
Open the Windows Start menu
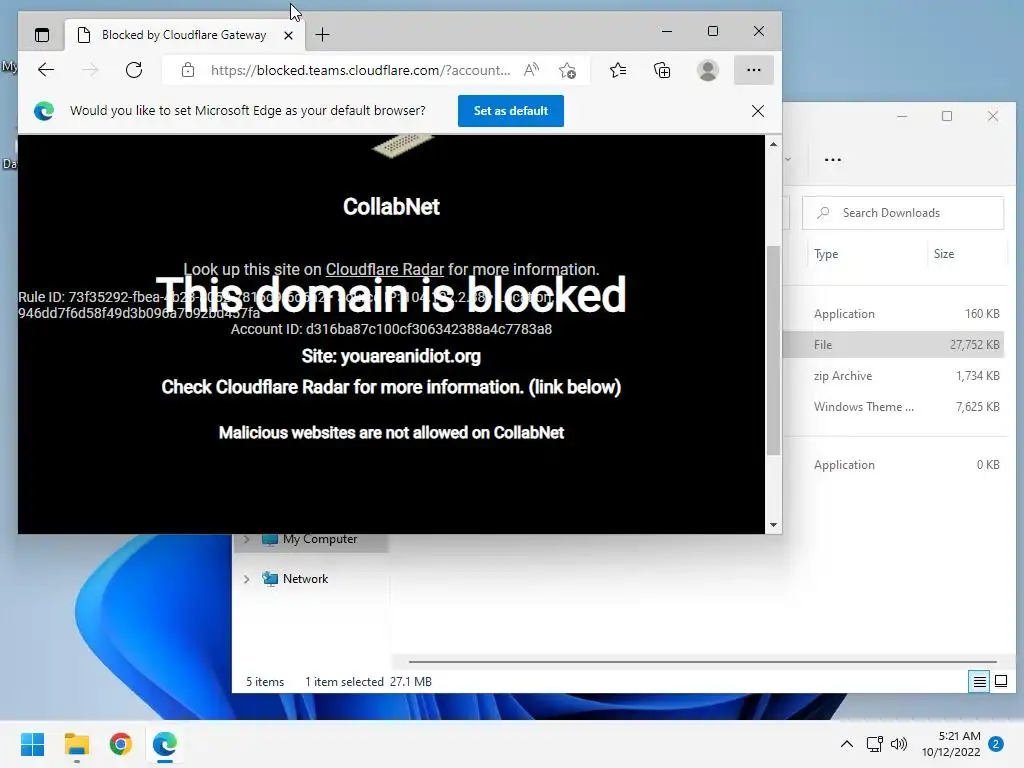33,744
